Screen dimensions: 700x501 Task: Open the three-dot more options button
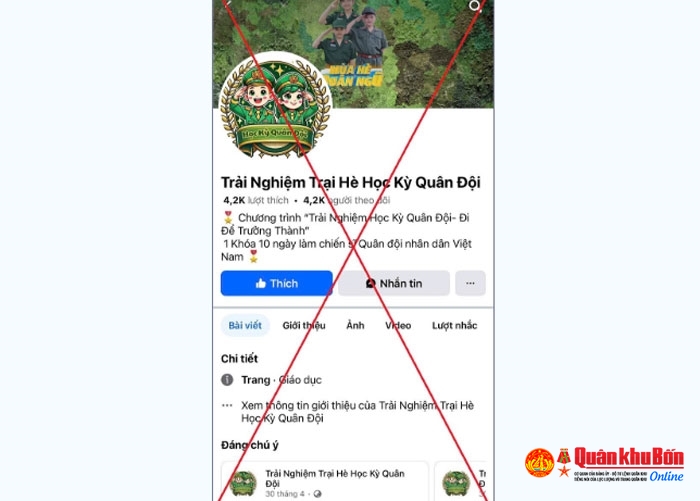[x=470, y=283]
